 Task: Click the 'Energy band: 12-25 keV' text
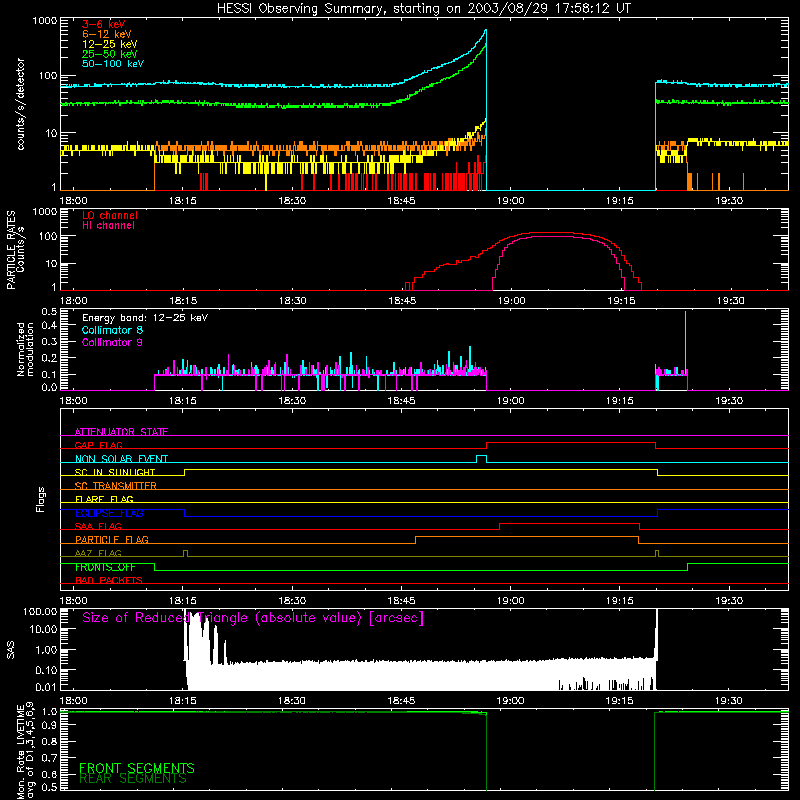[145, 318]
